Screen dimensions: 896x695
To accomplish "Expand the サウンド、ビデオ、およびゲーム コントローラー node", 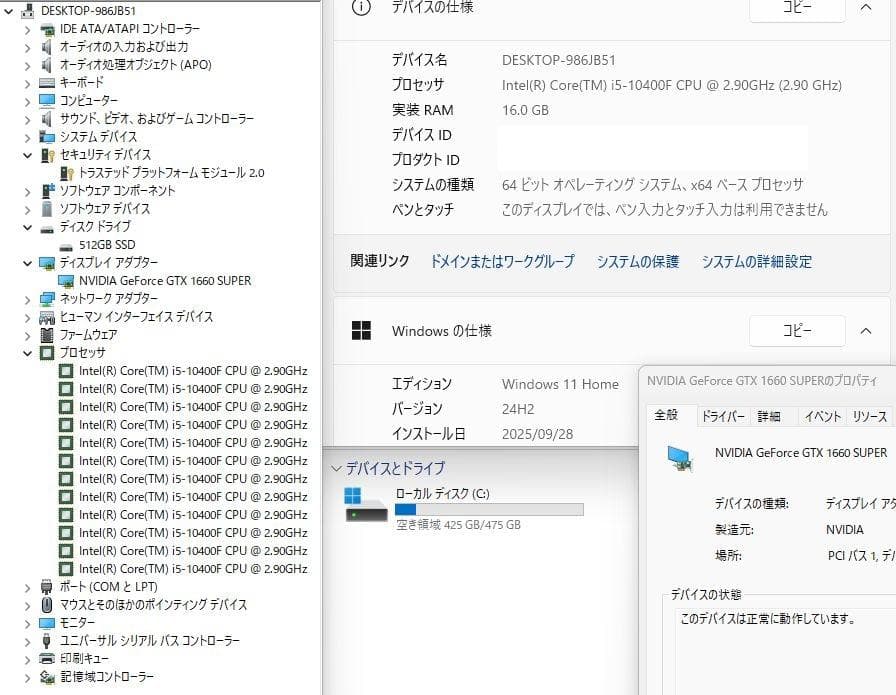I will (x=27, y=118).
